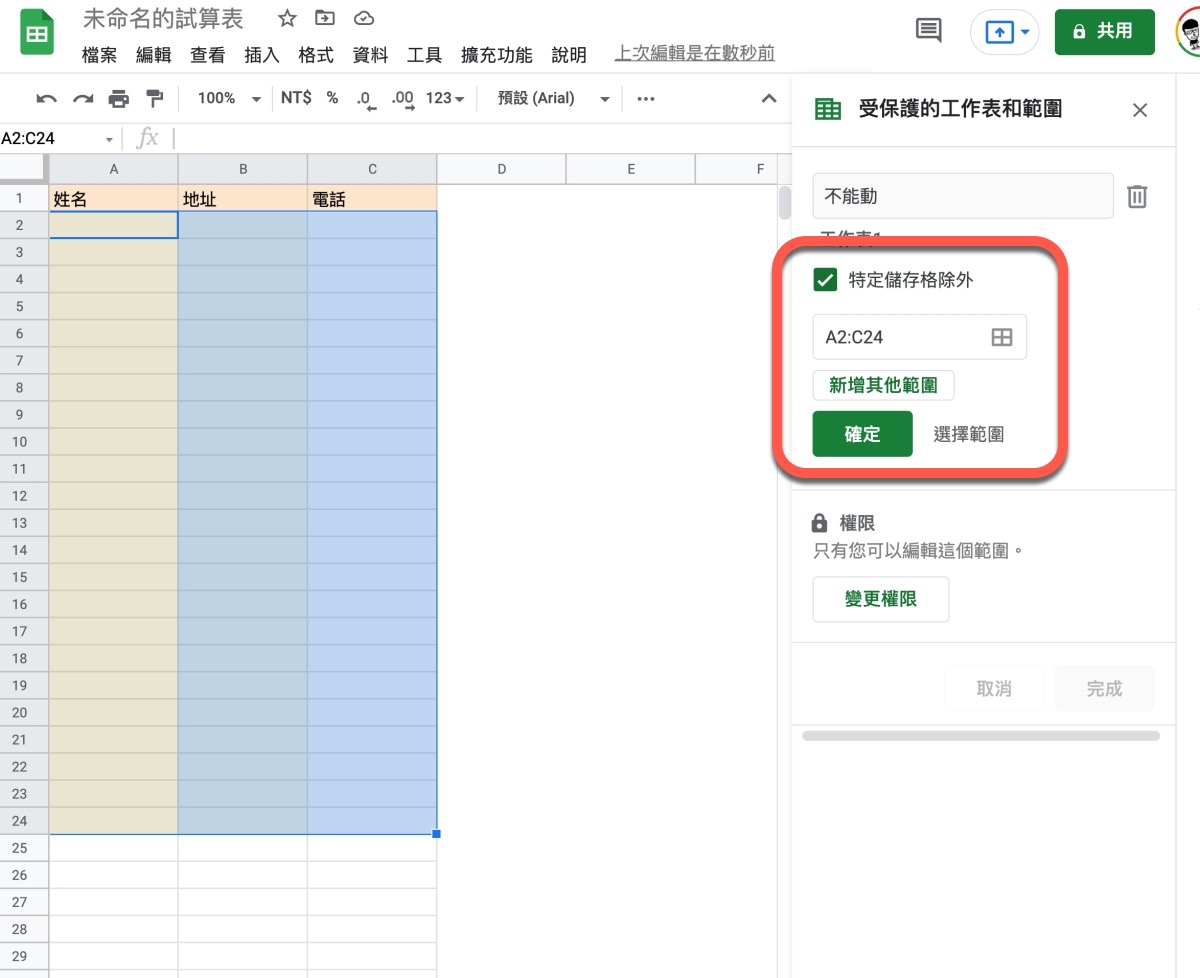Click the green 確定 button

pyautogui.click(x=862, y=434)
